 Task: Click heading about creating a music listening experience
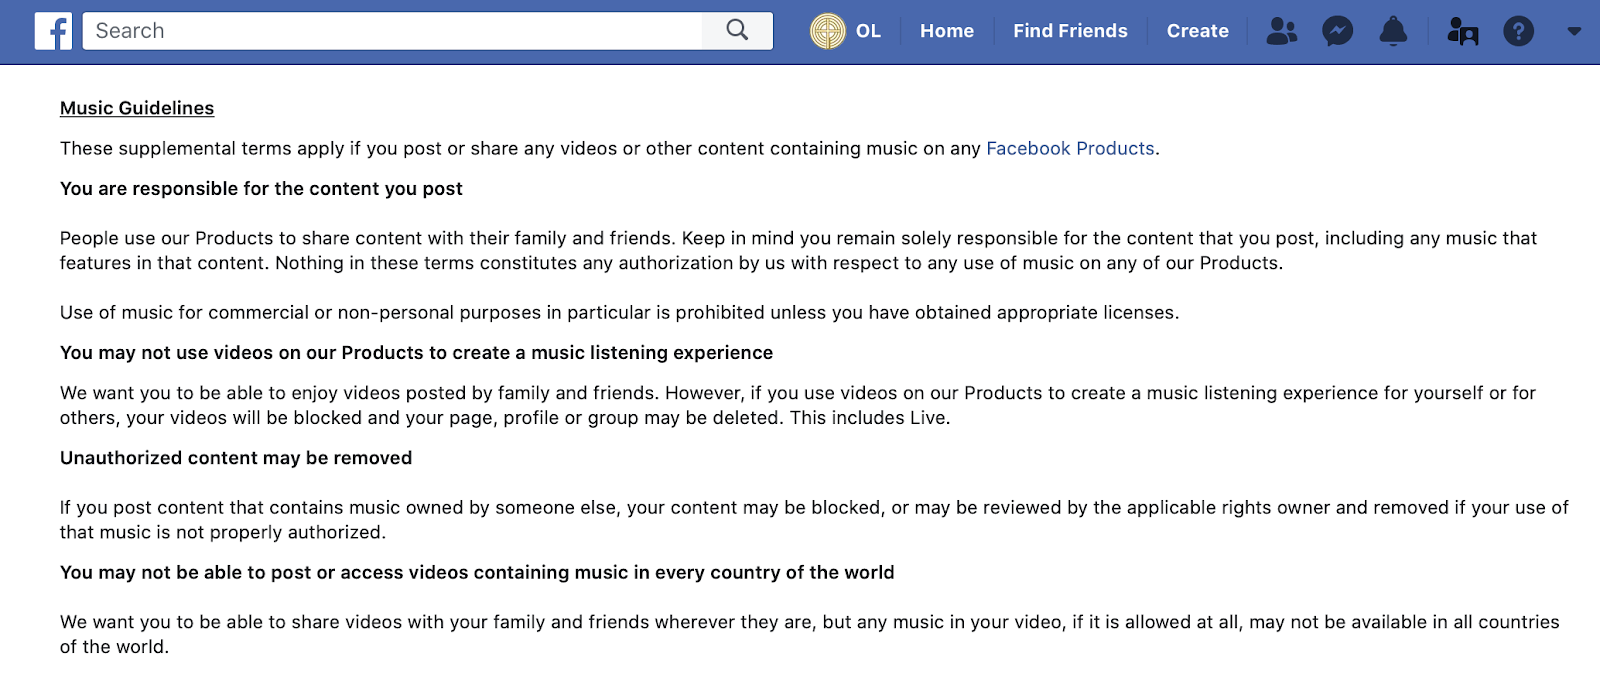click(416, 353)
